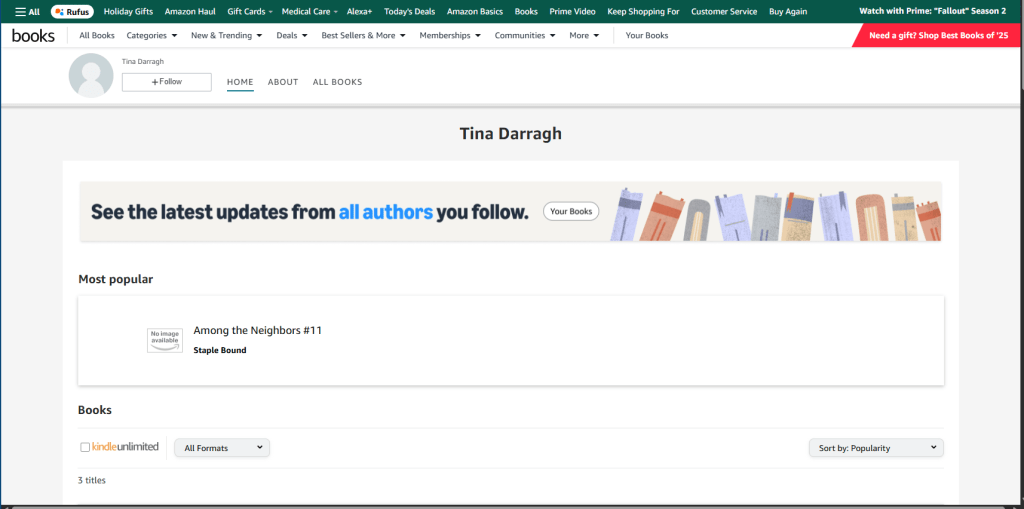Expand the Categories menu

tap(152, 36)
